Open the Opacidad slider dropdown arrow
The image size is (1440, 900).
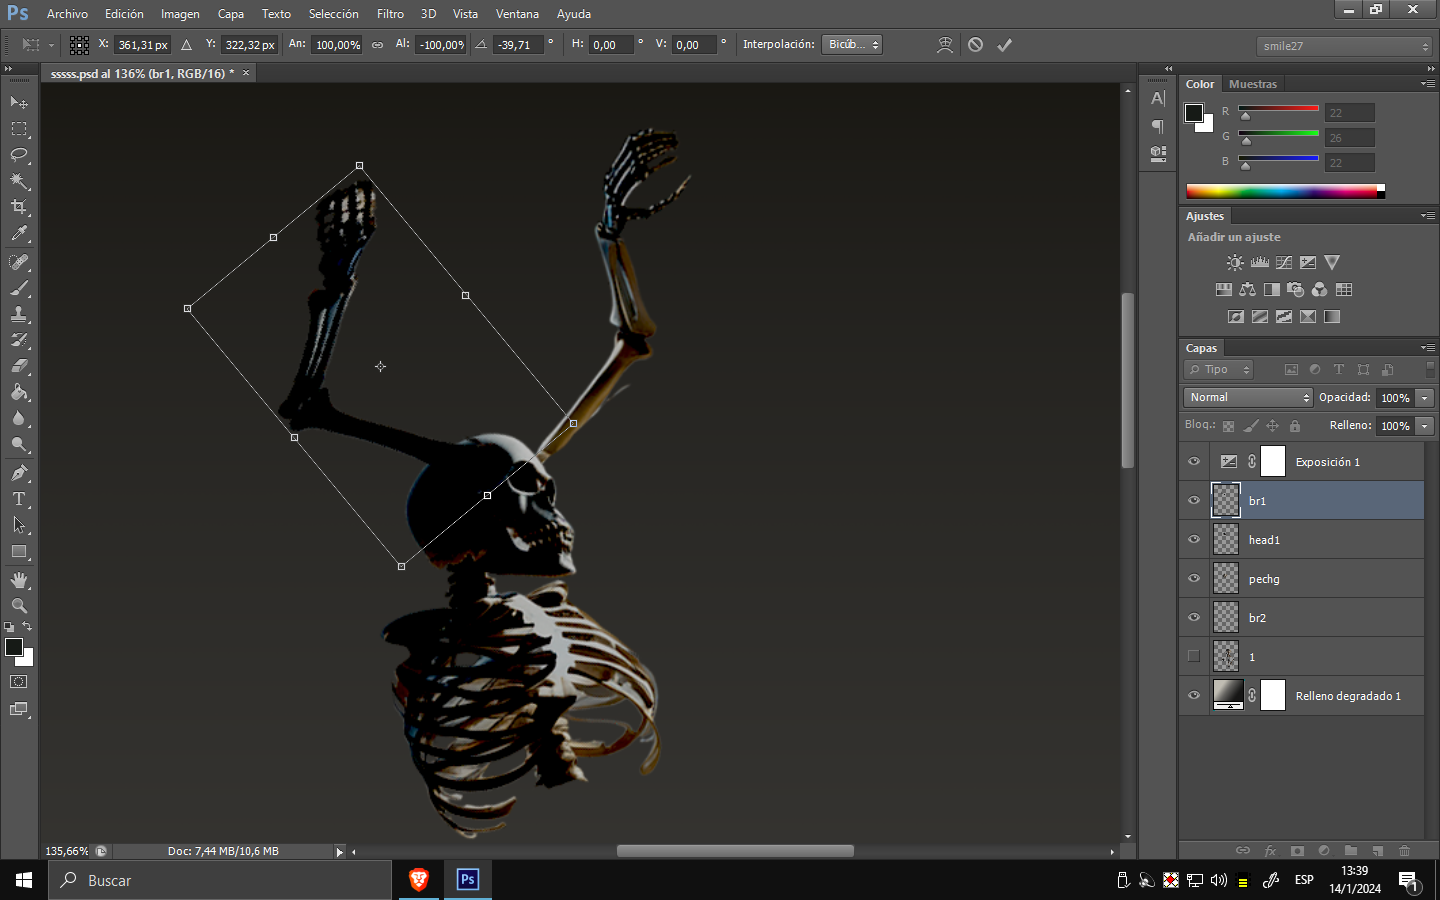pyautogui.click(x=1425, y=398)
